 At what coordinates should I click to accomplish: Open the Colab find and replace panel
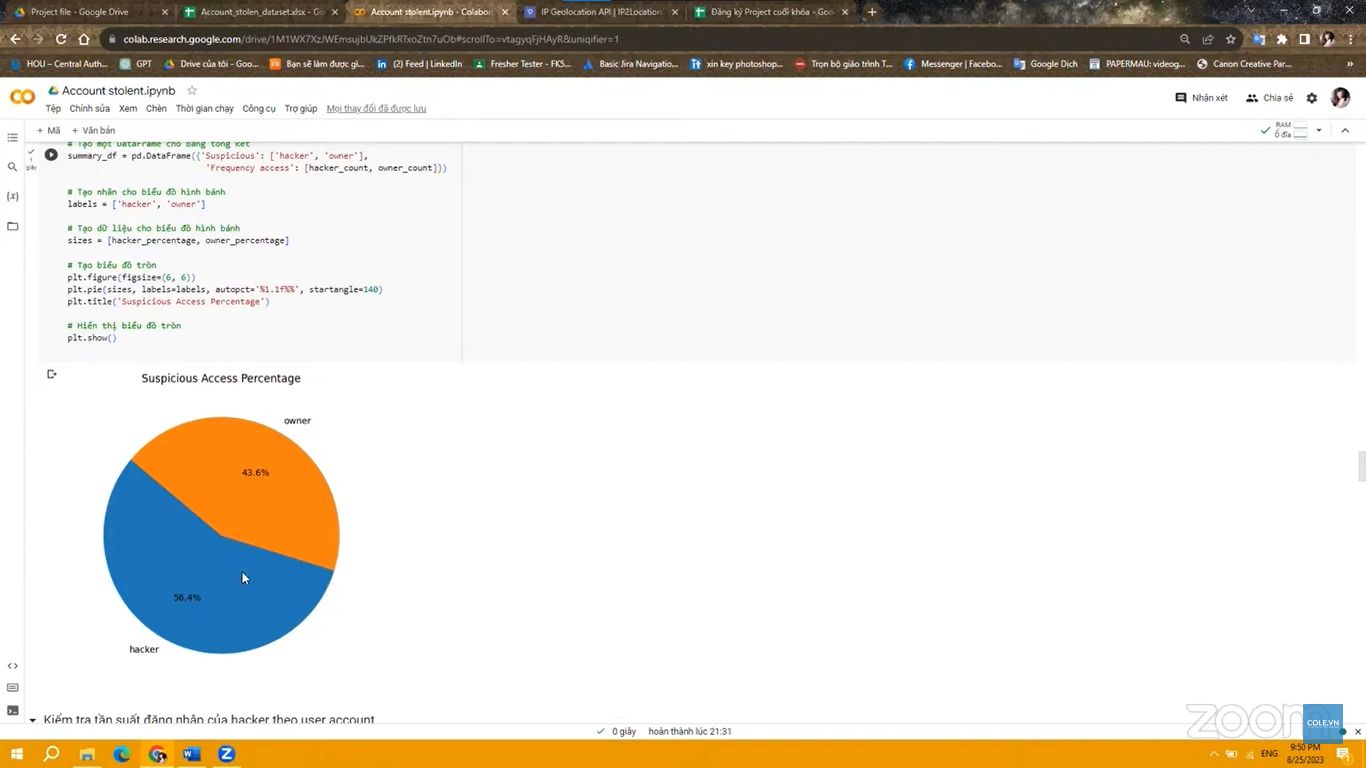pos(13,167)
